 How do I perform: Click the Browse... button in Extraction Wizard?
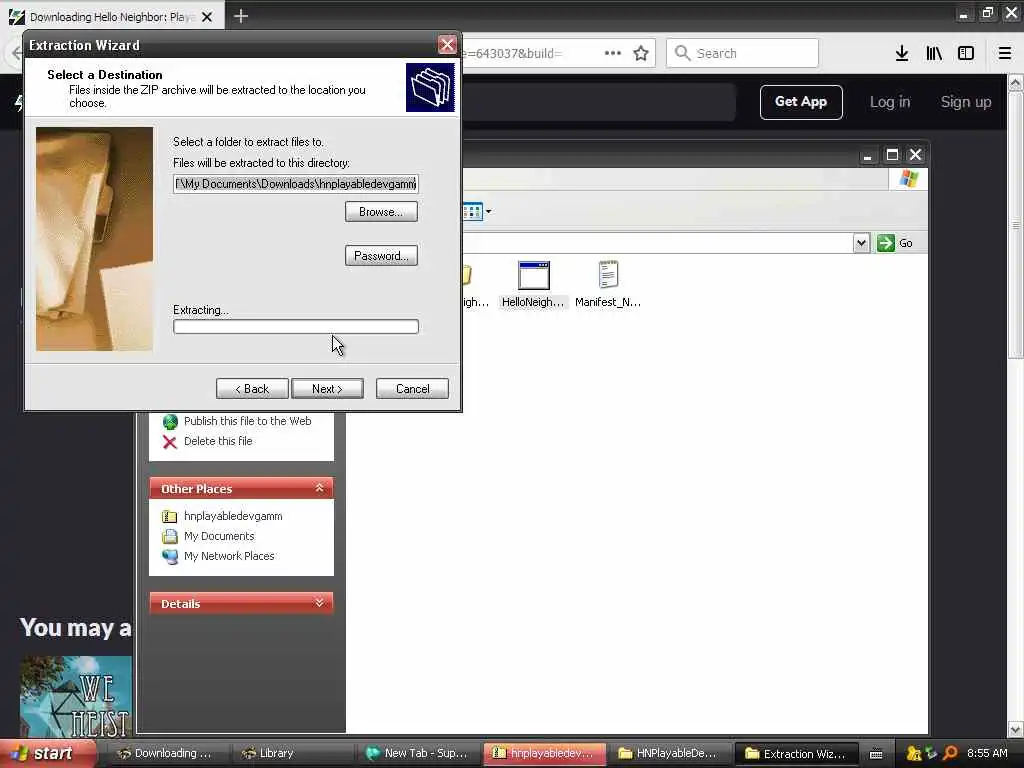(x=381, y=212)
